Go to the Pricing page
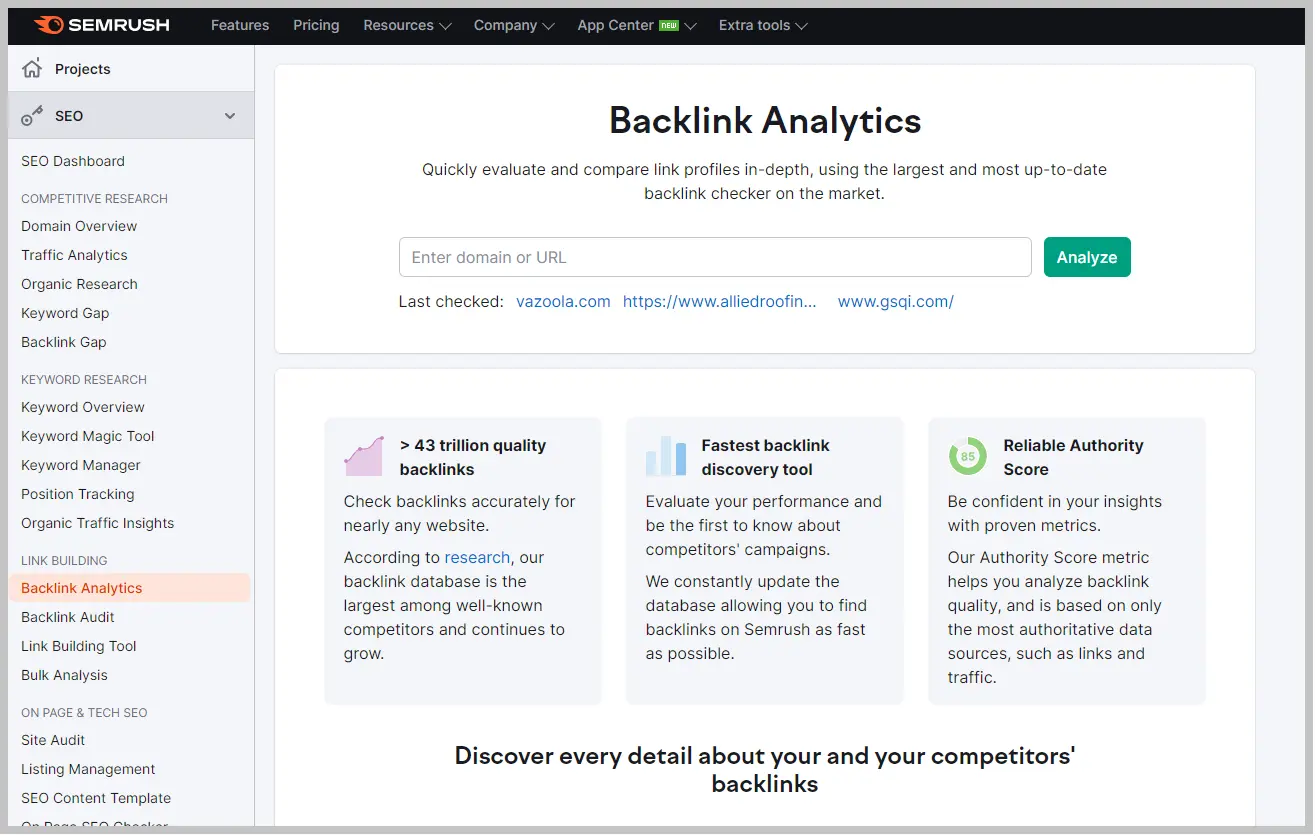 (x=316, y=25)
